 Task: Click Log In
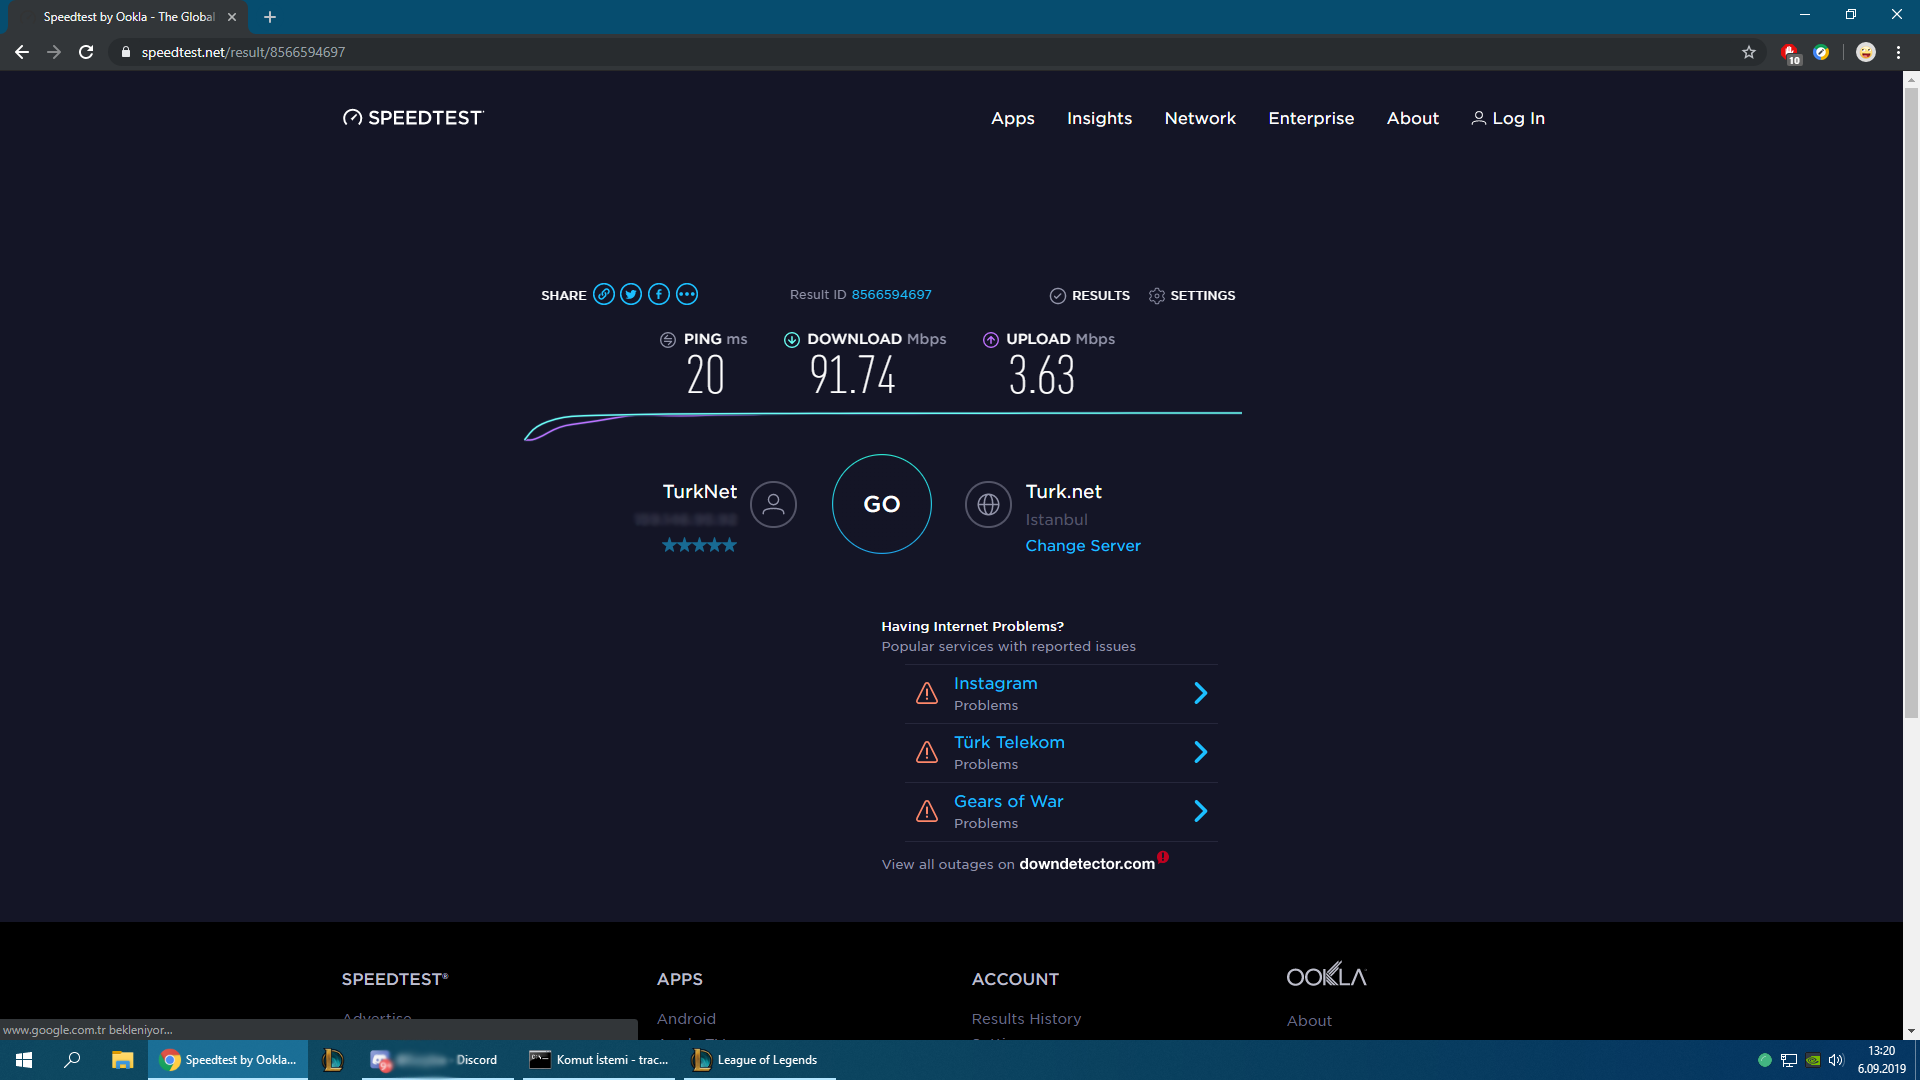click(x=1508, y=118)
